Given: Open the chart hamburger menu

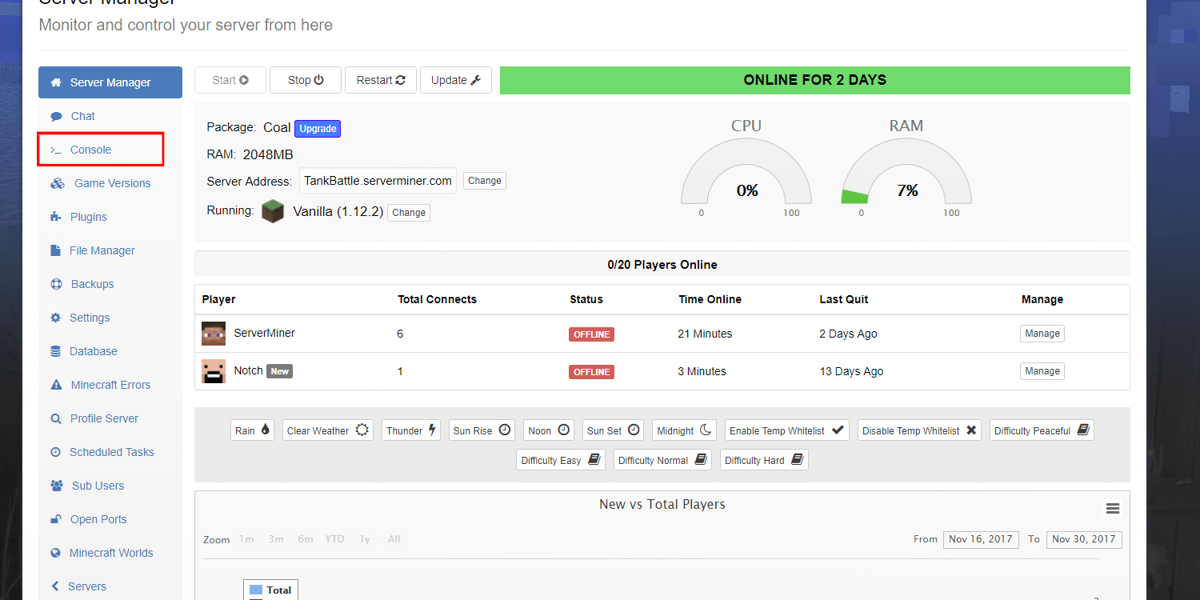Looking at the screenshot, I should point(1112,509).
